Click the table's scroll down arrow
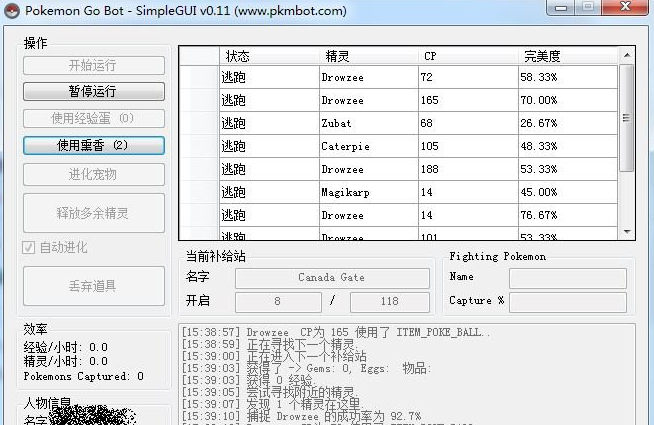 (x=626, y=231)
